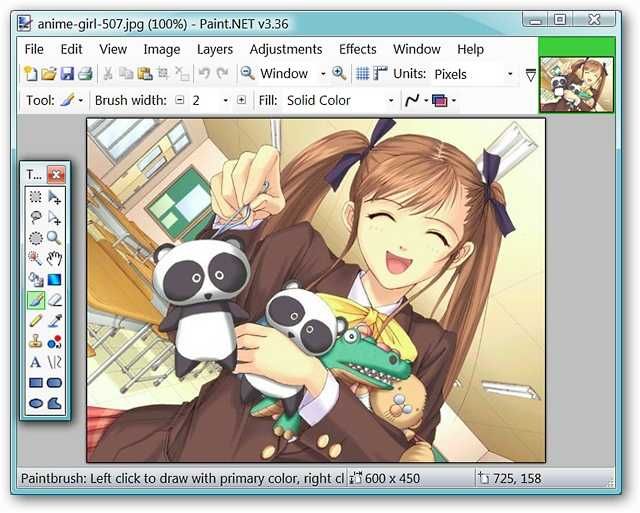The image size is (640, 513).
Task: Click the Deselect icon
Action: 182,74
